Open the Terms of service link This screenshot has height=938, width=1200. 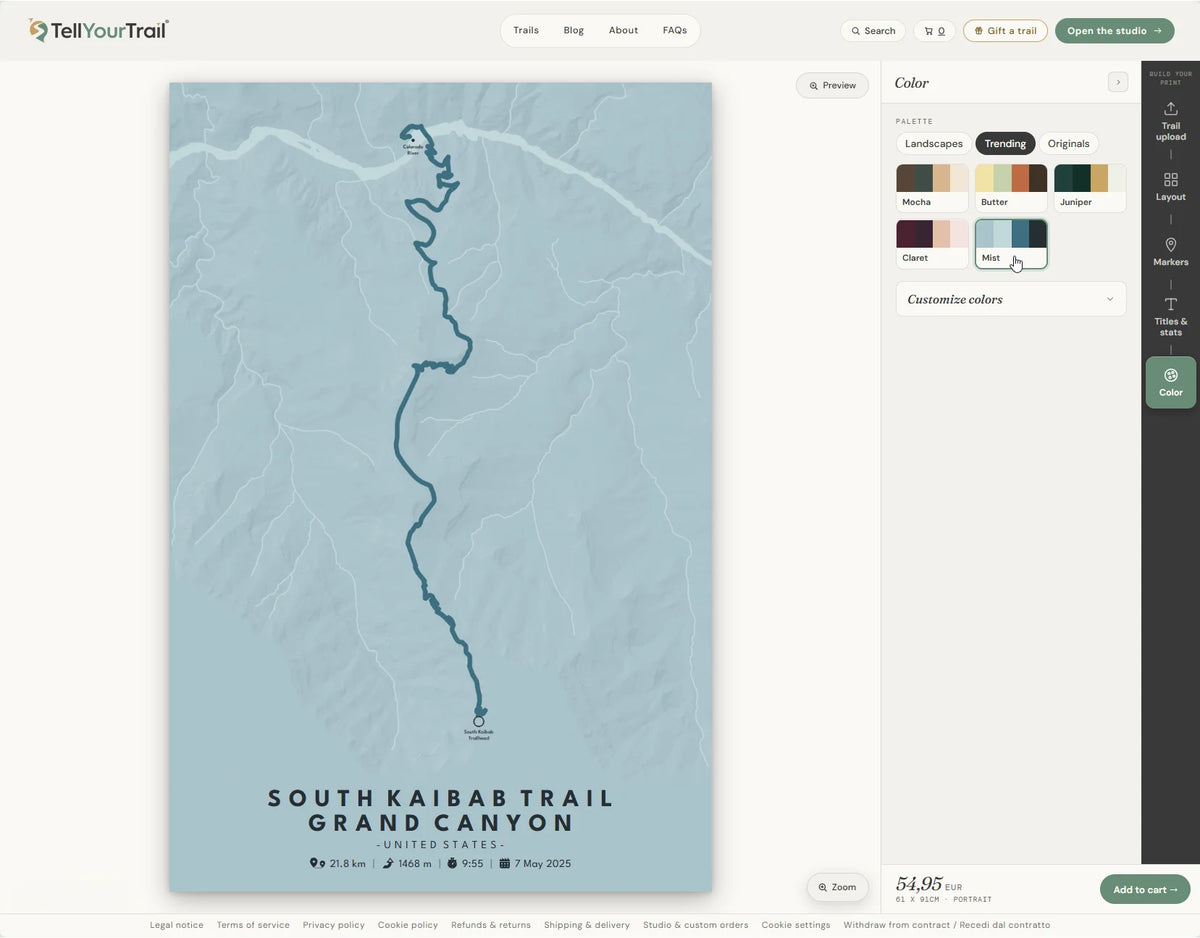pos(253,925)
